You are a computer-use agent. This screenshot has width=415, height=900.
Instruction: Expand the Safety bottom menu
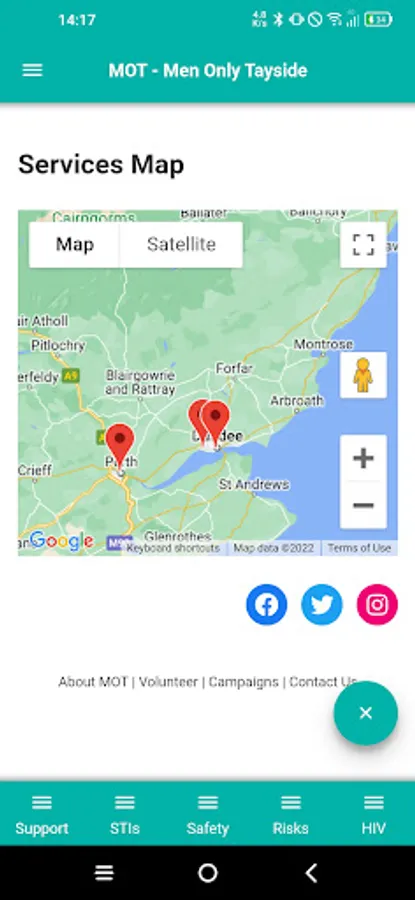pos(207,814)
